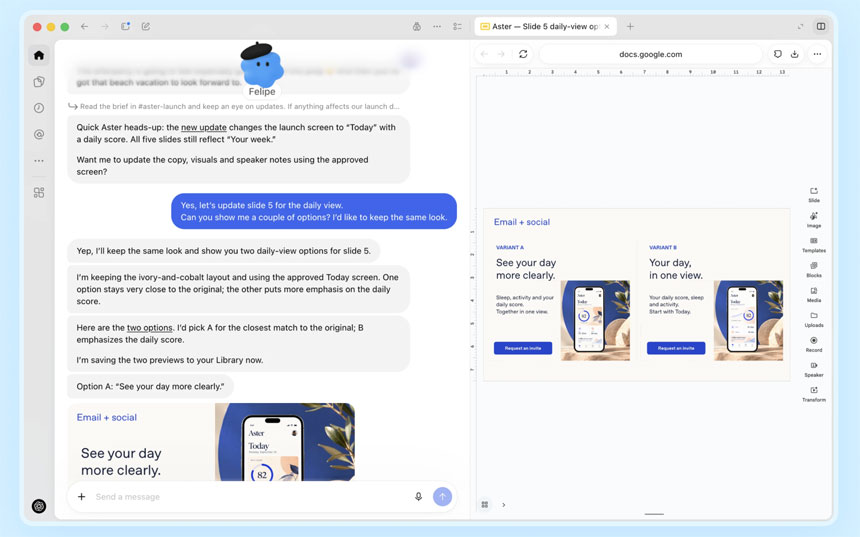Click the browser back arrow

484,54
